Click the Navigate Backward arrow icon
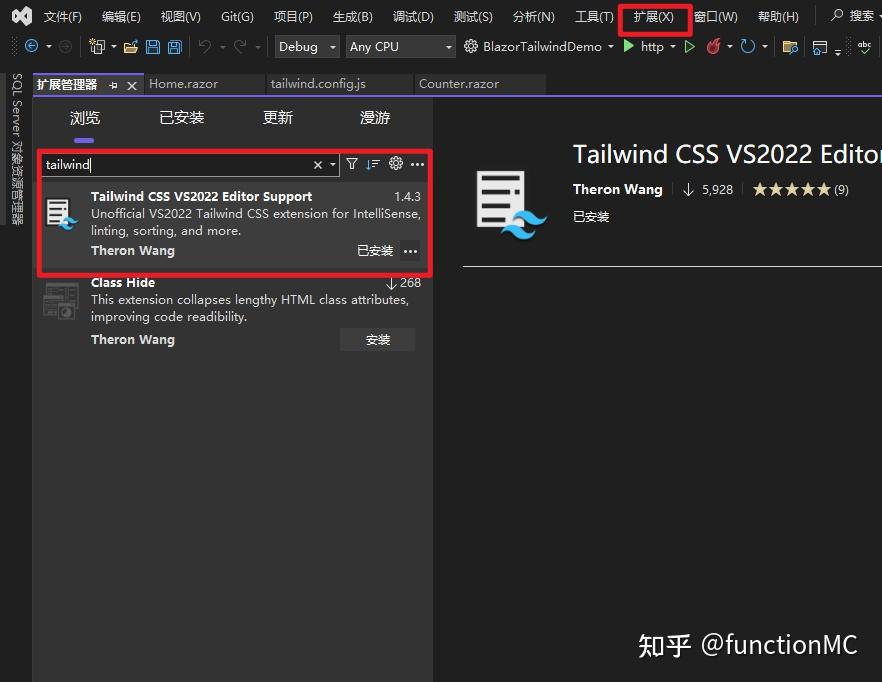Viewport: 882px width, 682px height. 31,46
